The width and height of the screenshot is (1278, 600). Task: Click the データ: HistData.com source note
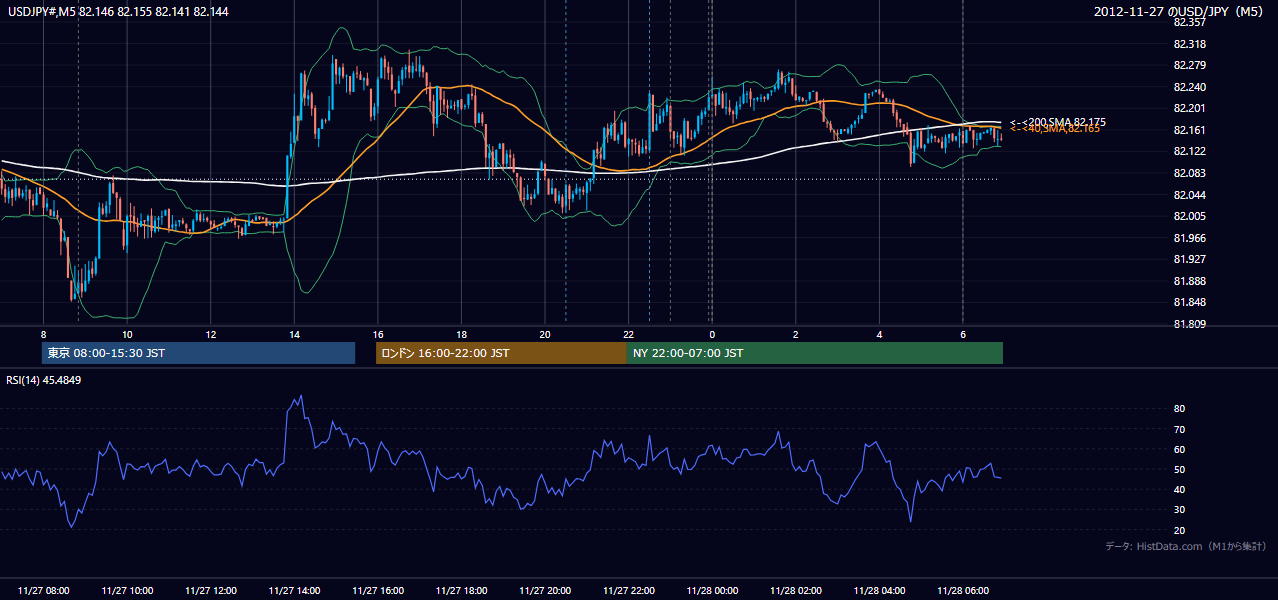[1186, 547]
